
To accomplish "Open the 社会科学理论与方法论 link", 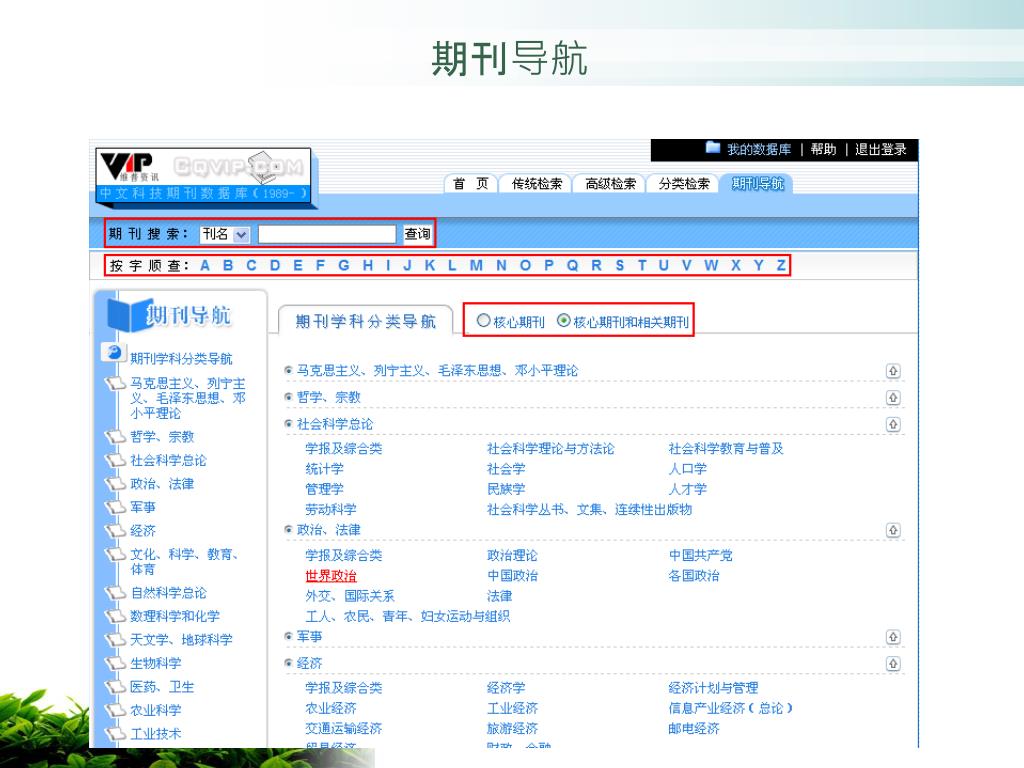I will point(551,449).
